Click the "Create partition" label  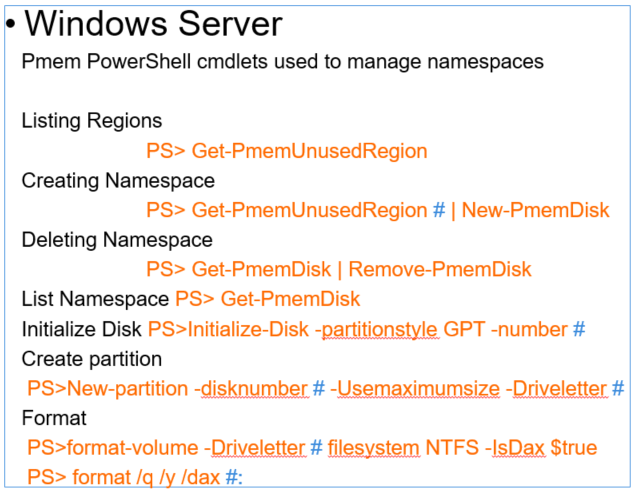pos(92,359)
